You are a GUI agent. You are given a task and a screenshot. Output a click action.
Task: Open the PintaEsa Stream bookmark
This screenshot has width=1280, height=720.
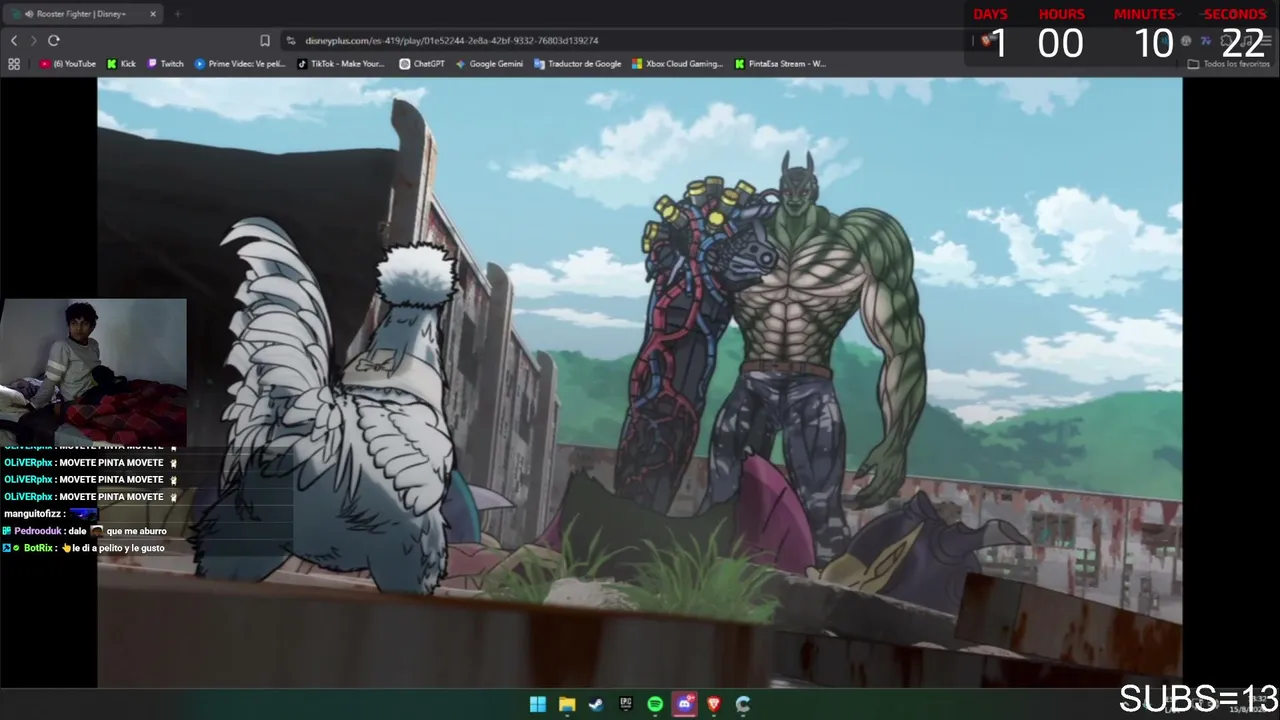click(780, 64)
